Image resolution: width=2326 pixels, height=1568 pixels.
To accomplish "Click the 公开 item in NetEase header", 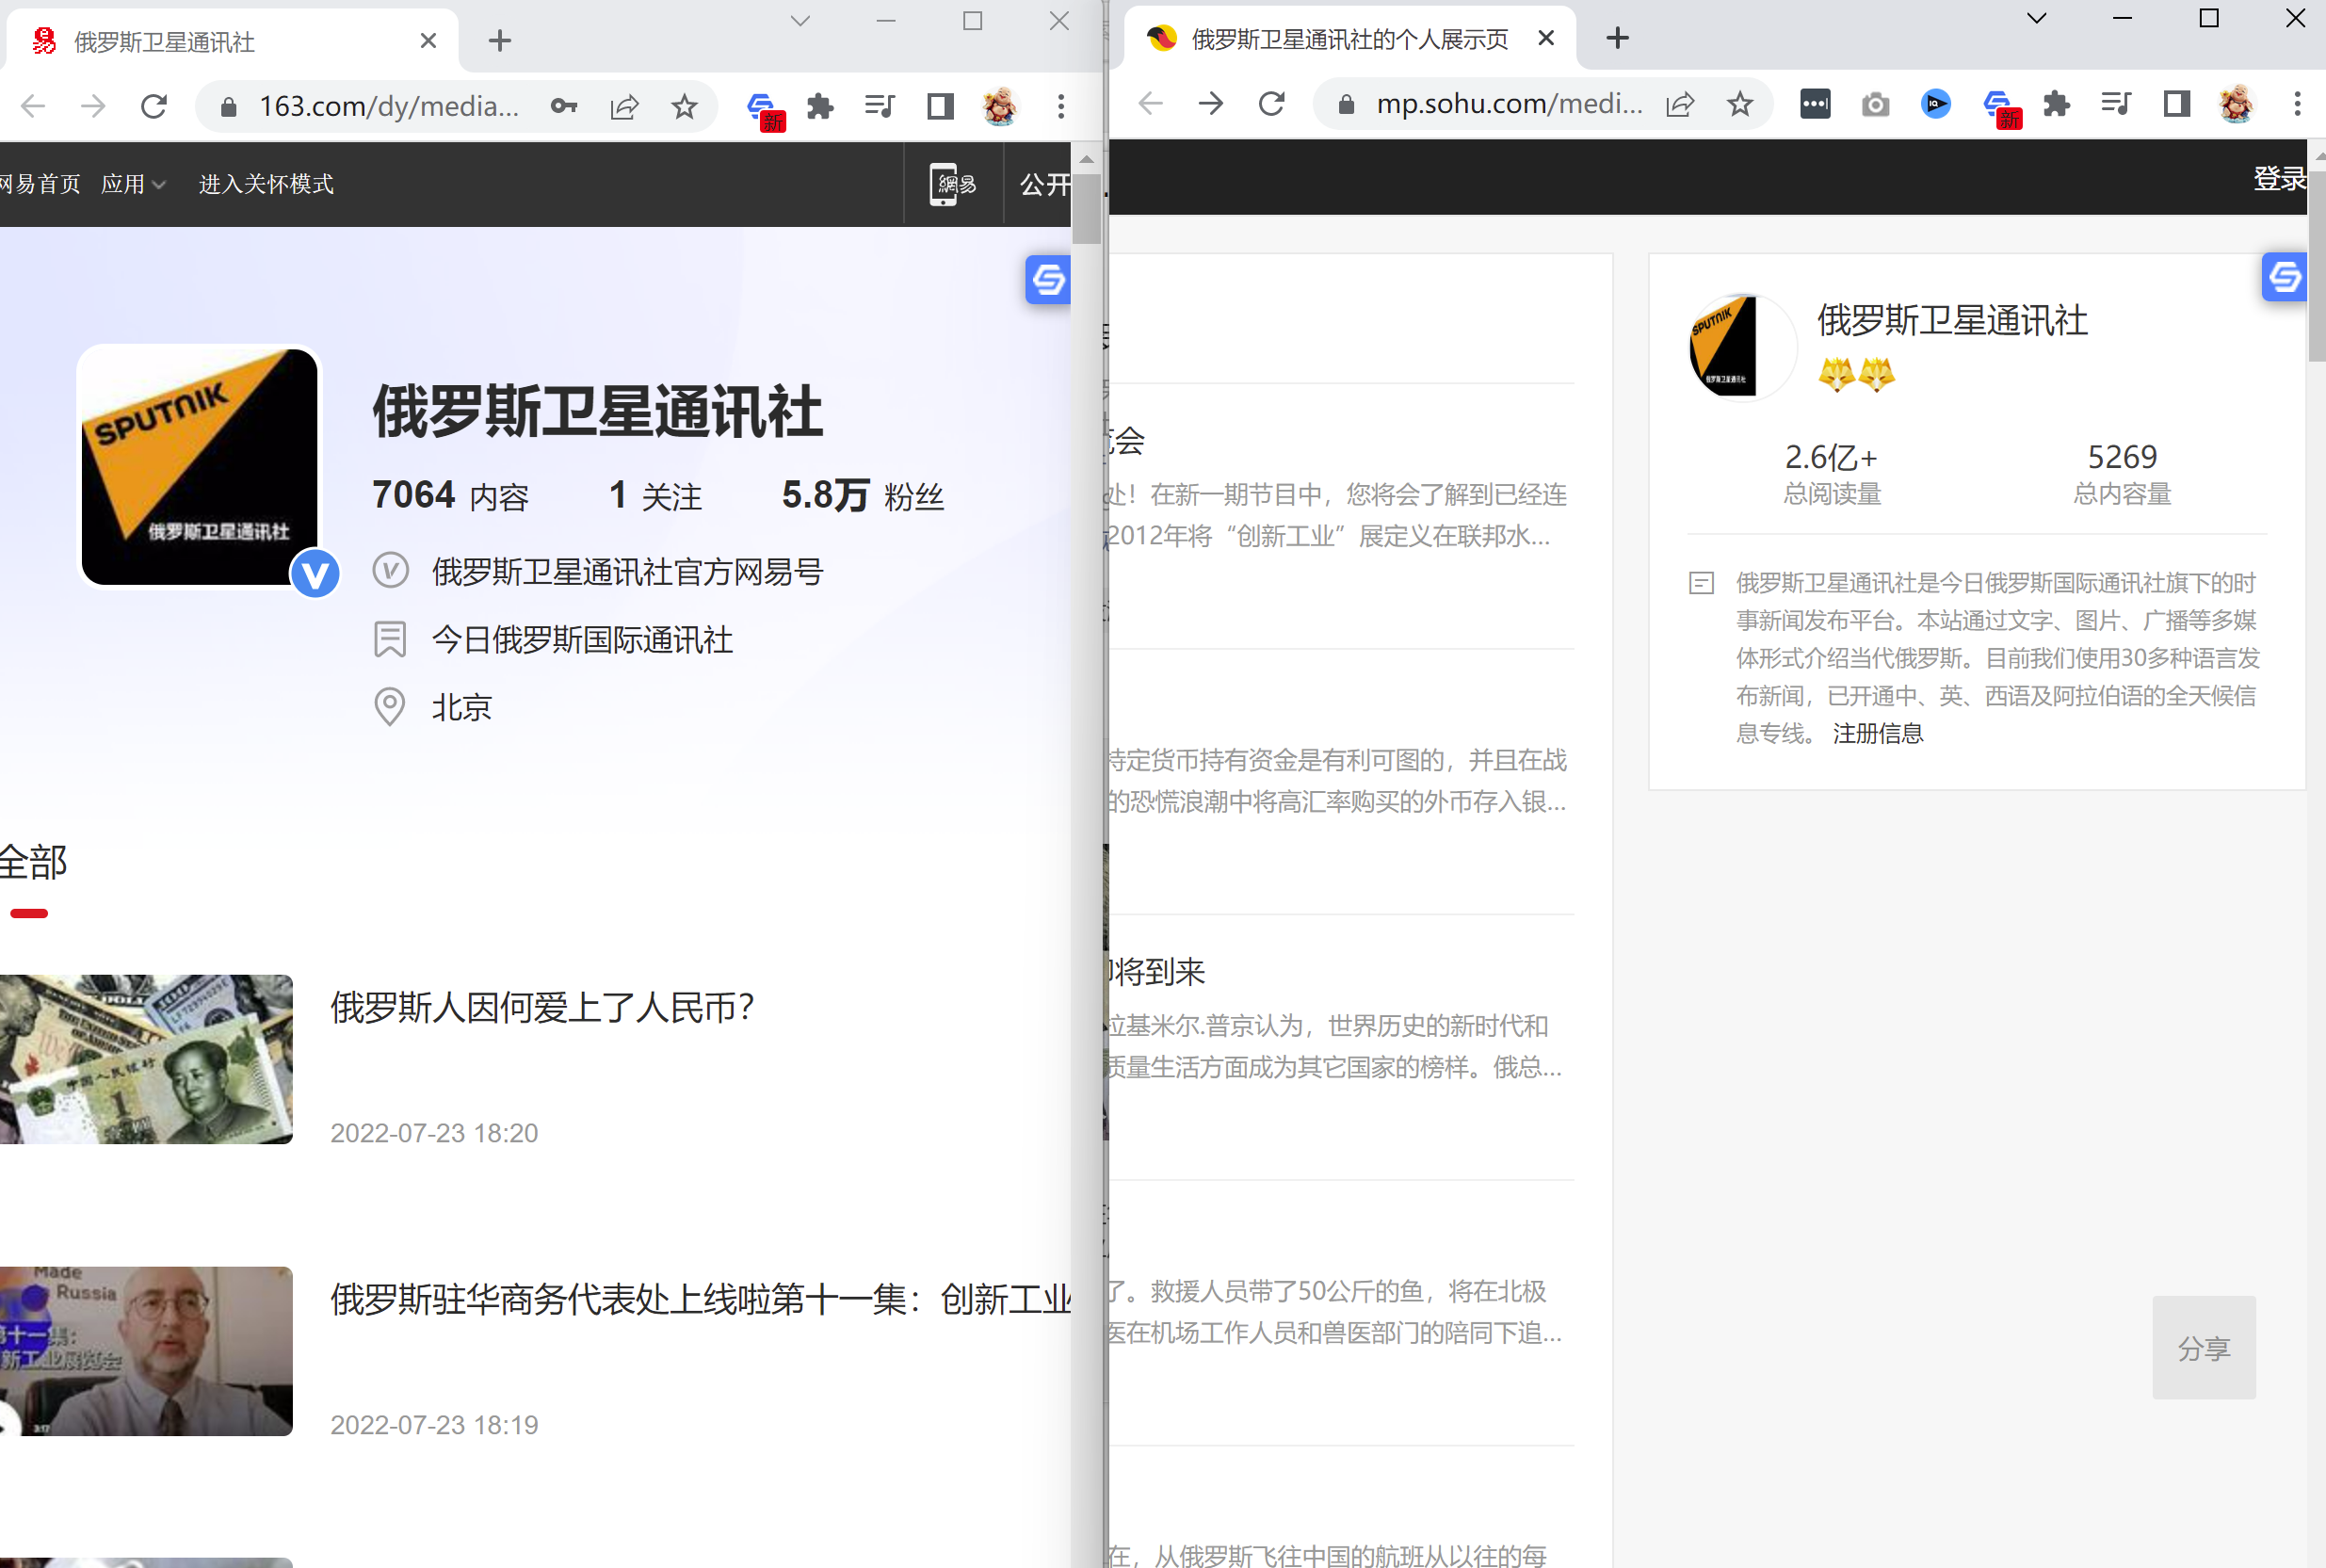I will (1044, 184).
